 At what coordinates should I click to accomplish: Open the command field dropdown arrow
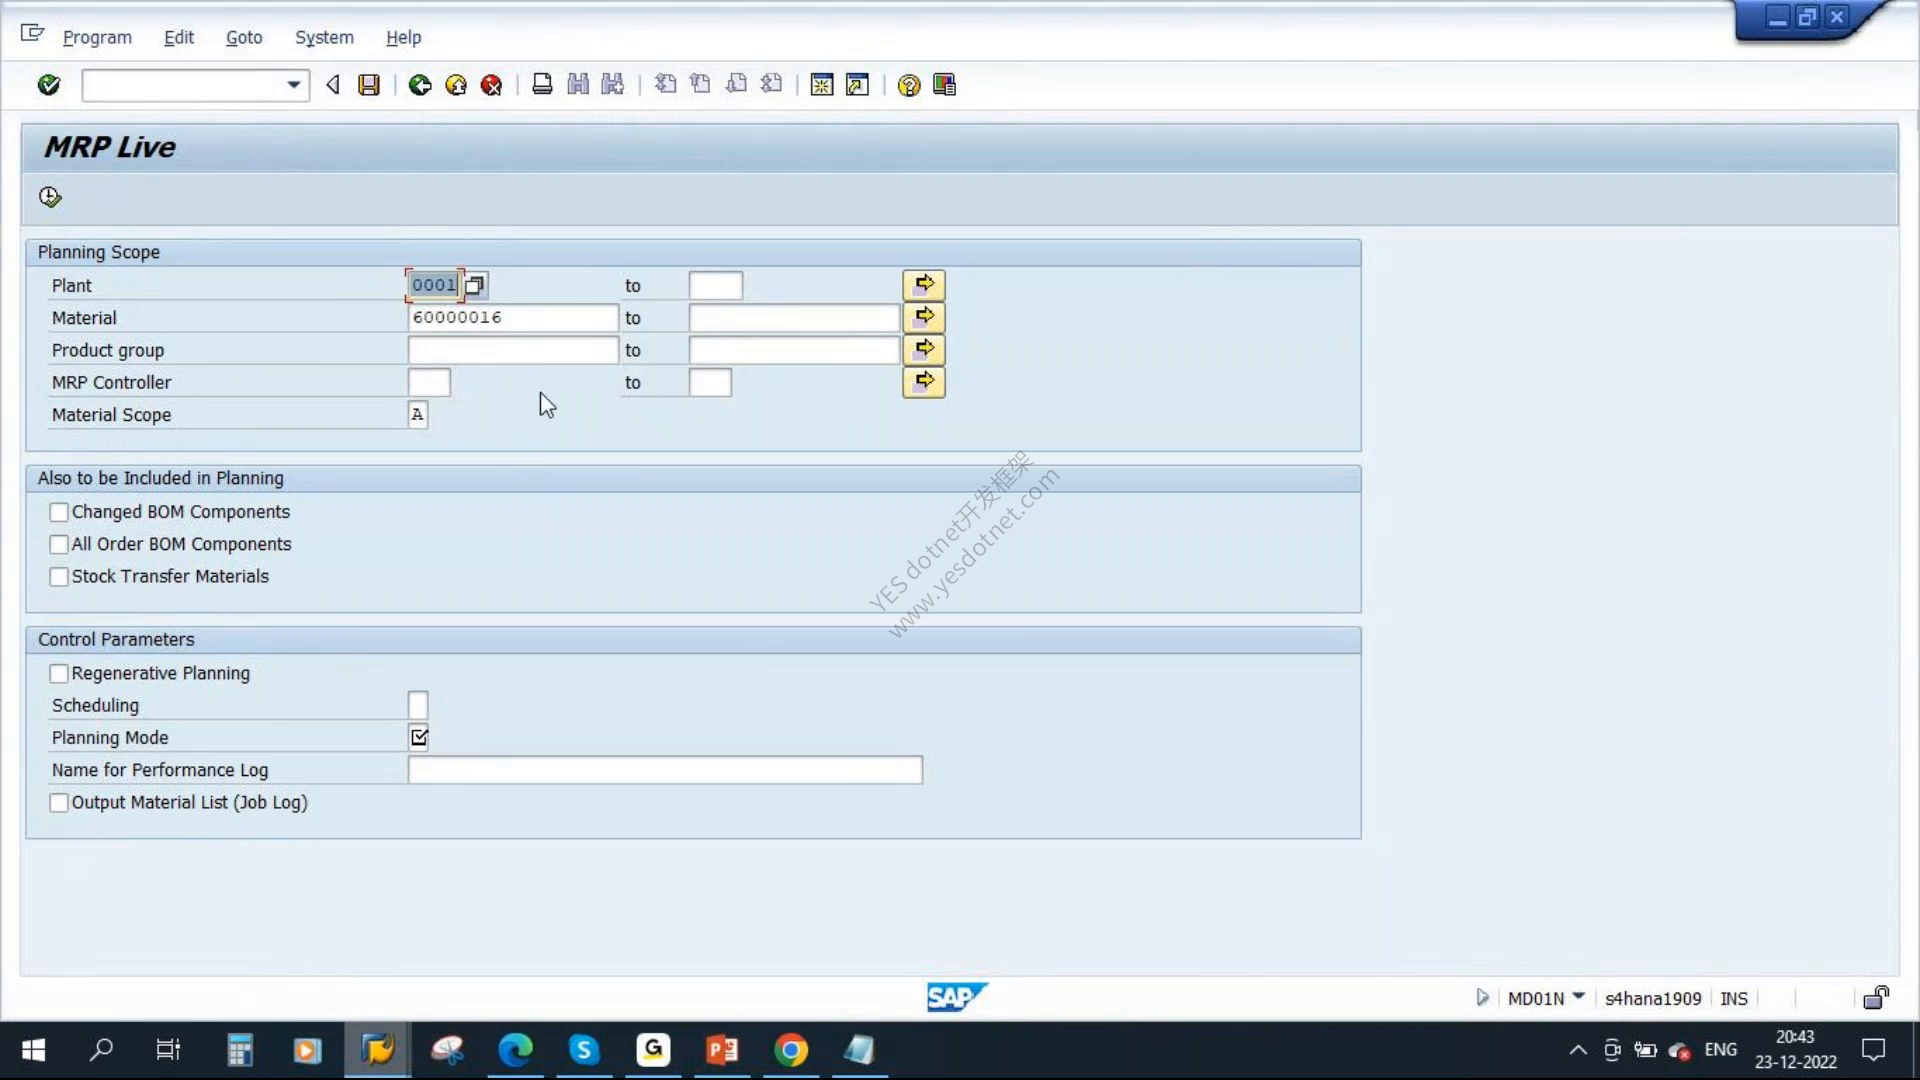click(x=293, y=85)
